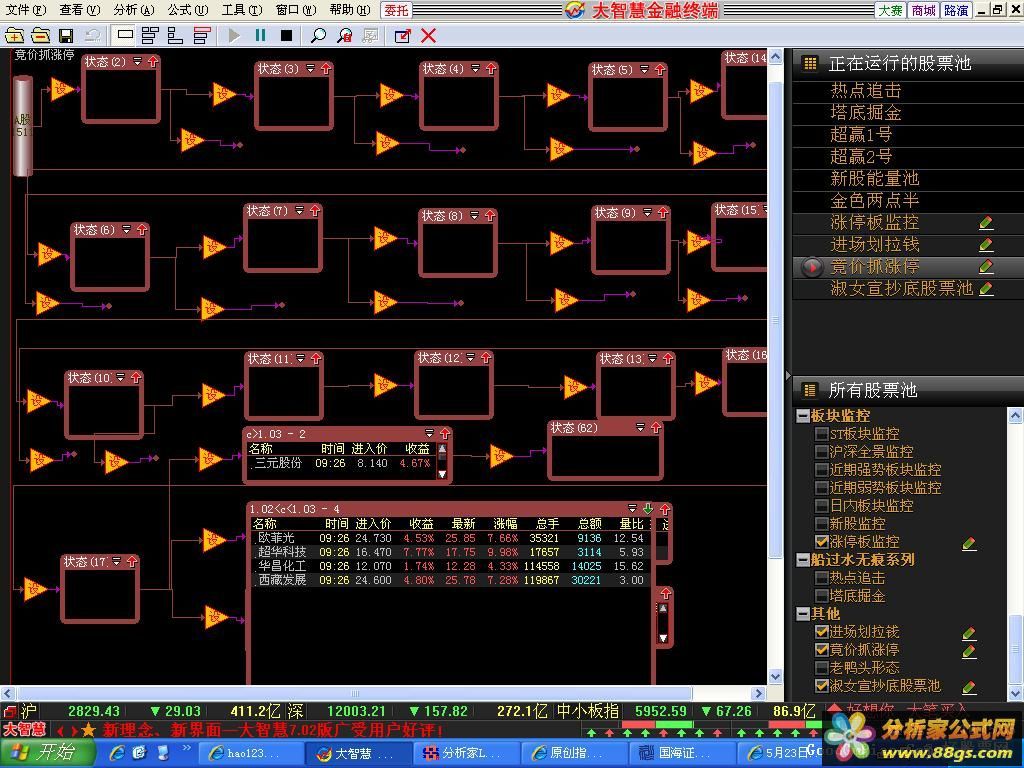Click the grid icon beside 正在运行的股票池
The image size is (1024, 768).
(x=810, y=63)
